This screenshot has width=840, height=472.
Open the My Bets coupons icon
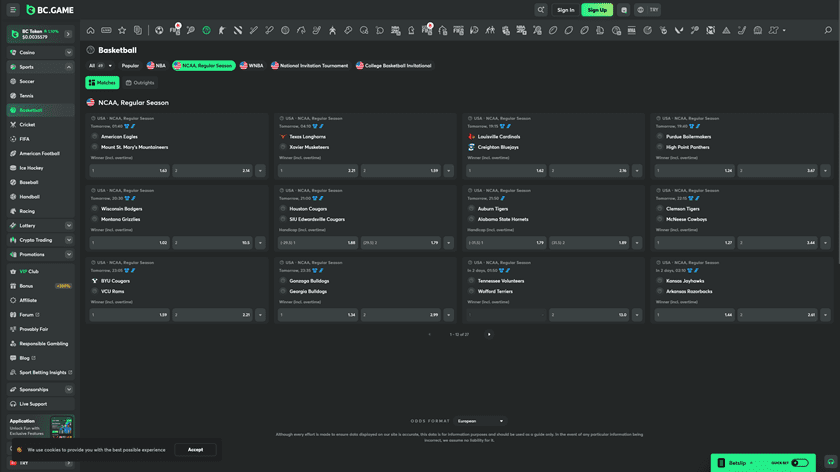tap(138, 31)
